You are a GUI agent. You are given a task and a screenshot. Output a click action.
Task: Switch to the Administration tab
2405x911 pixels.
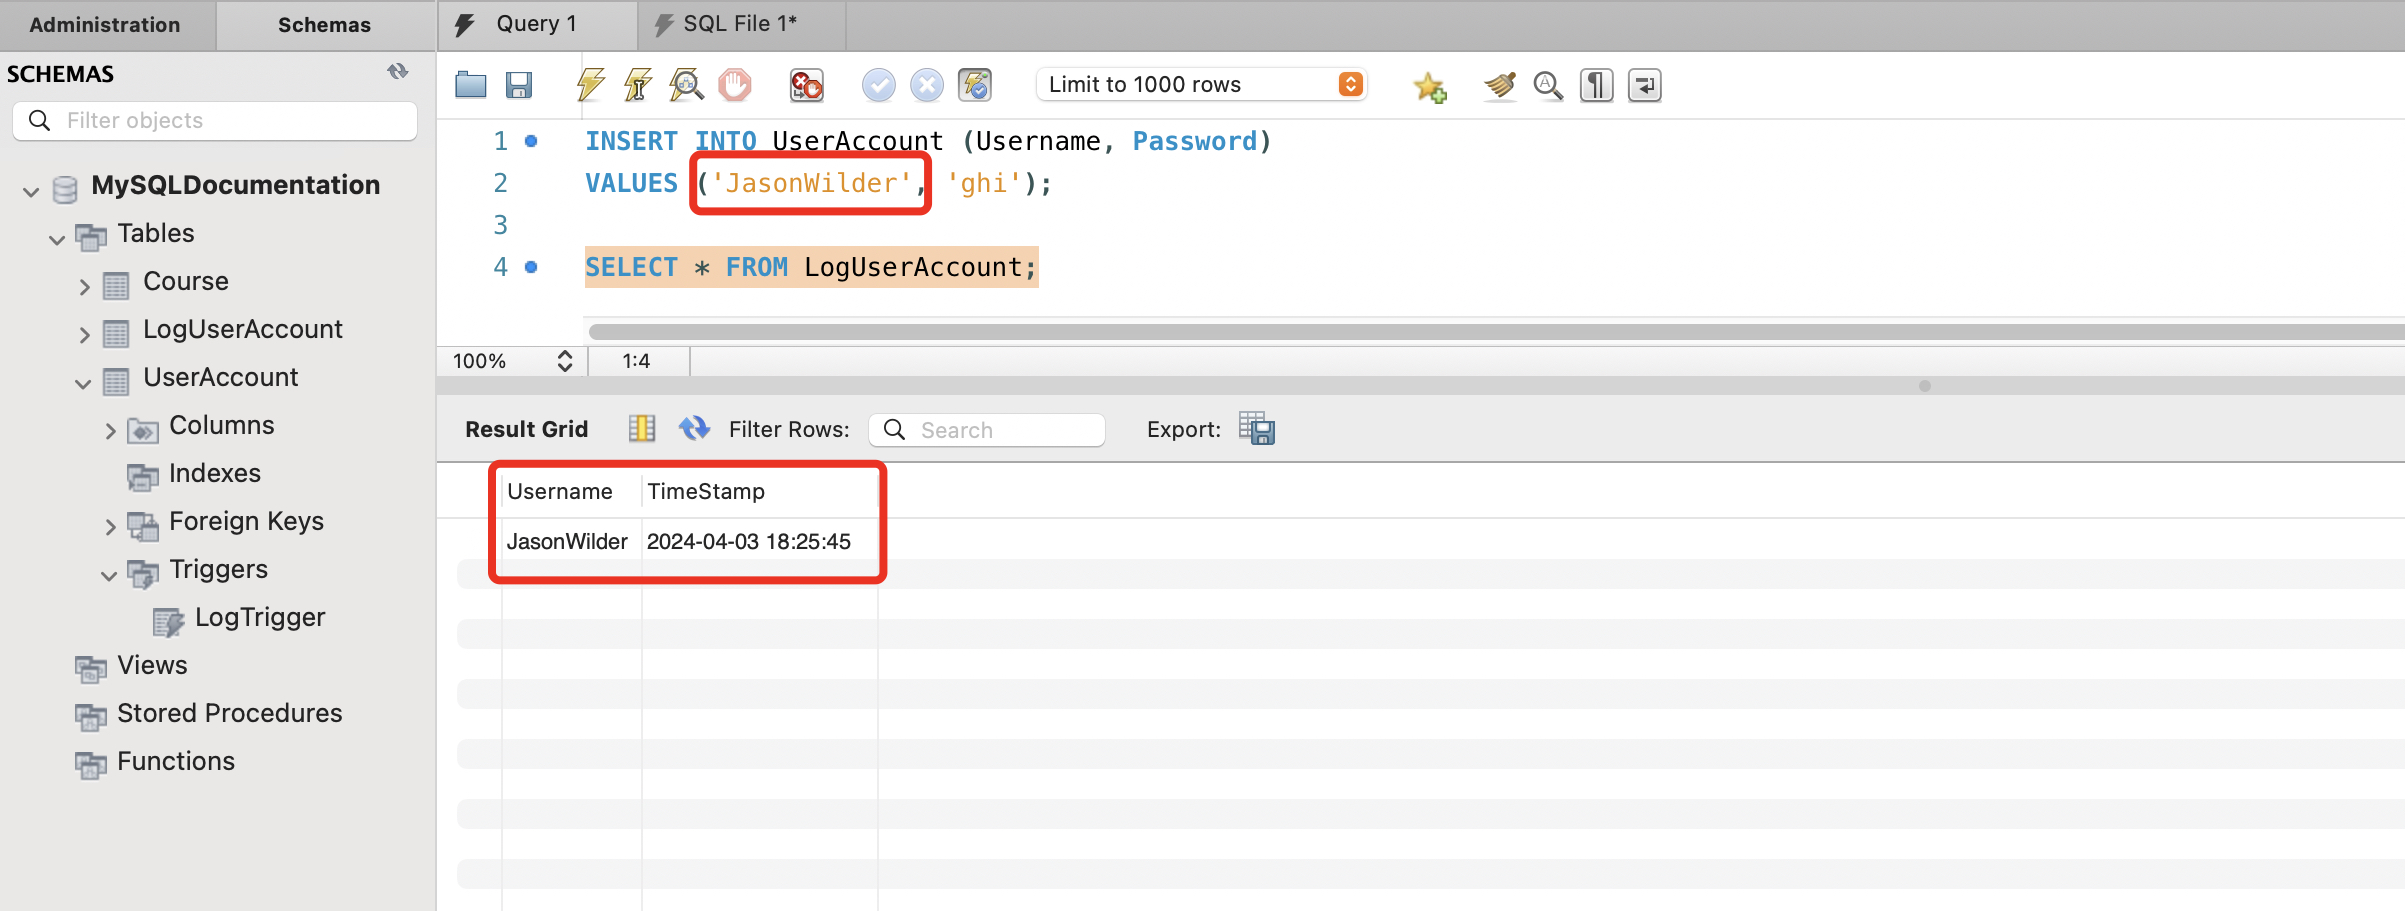click(105, 25)
